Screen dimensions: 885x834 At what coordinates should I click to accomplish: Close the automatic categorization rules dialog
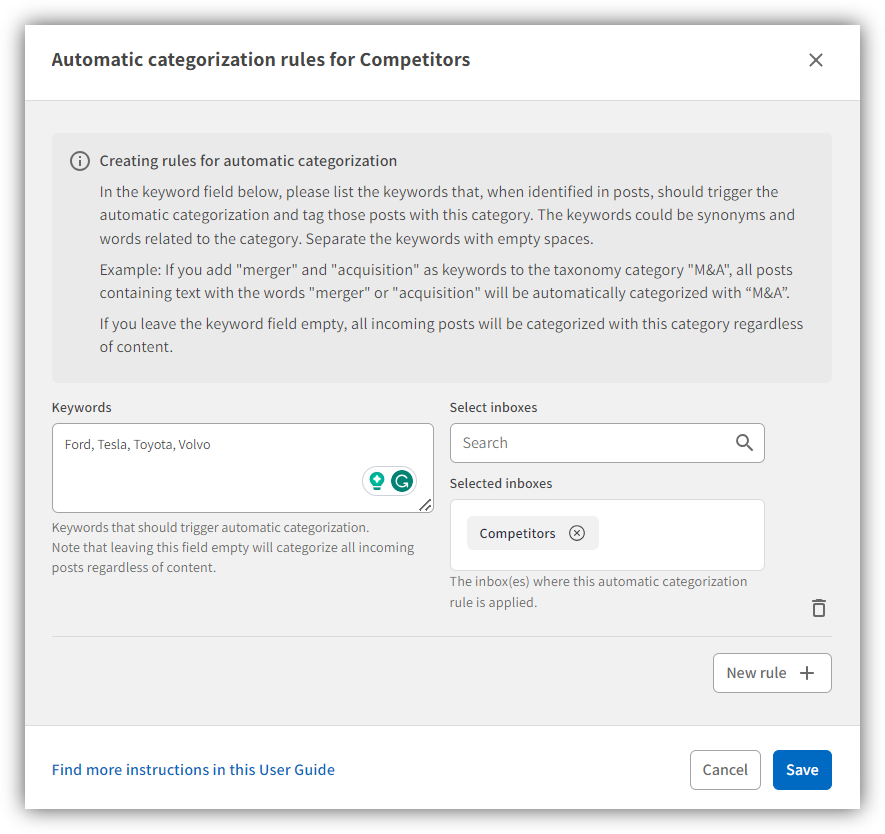[x=816, y=60]
